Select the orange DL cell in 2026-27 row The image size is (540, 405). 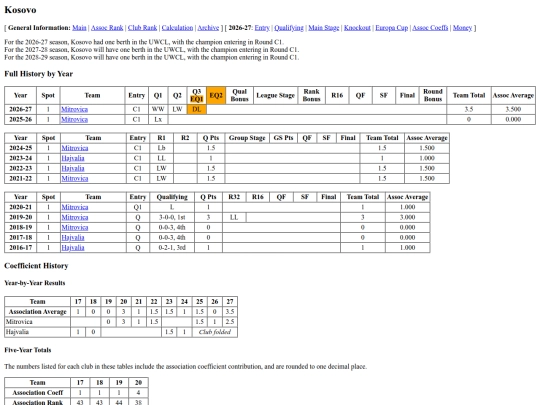pyautogui.click(x=197, y=109)
